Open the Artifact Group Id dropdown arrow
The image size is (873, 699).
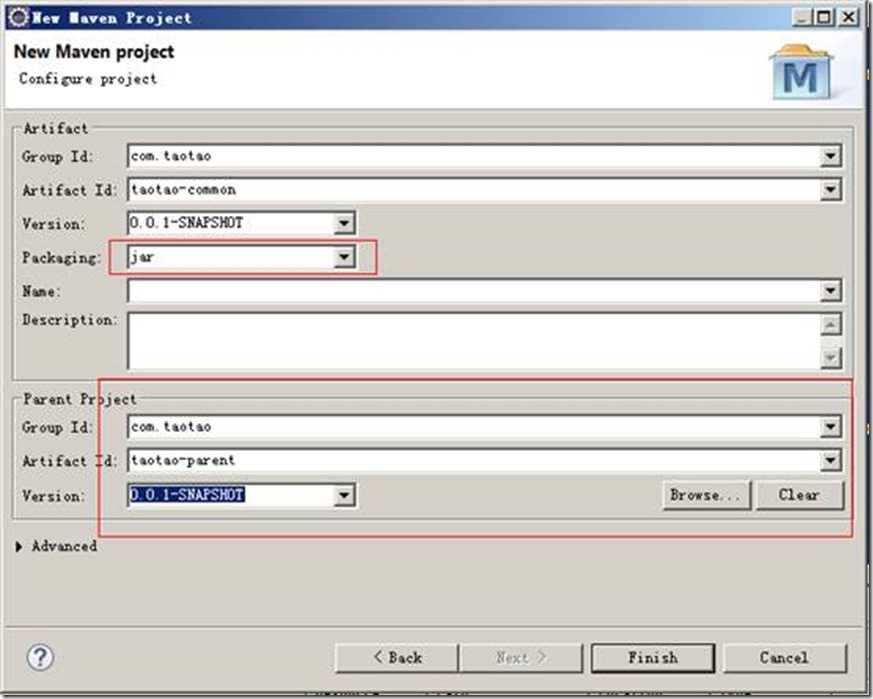tap(830, 156)
